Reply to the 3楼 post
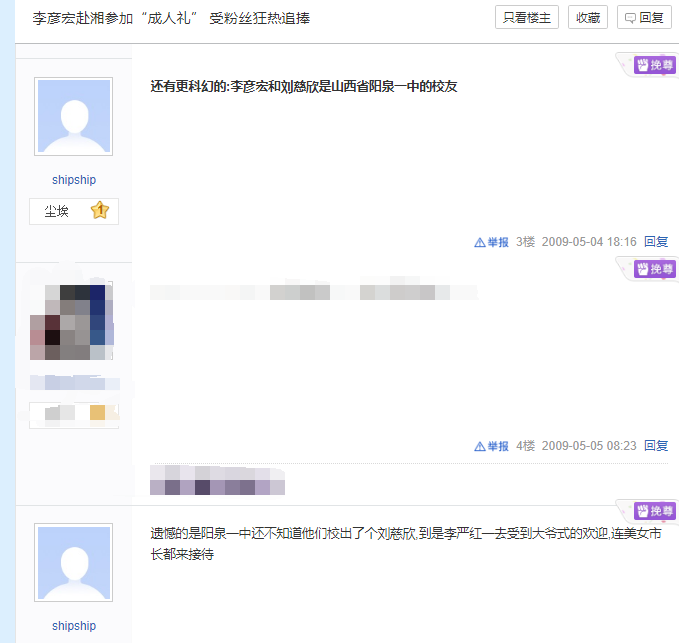Viewport: 679px width, 643px height. (656, 242)
